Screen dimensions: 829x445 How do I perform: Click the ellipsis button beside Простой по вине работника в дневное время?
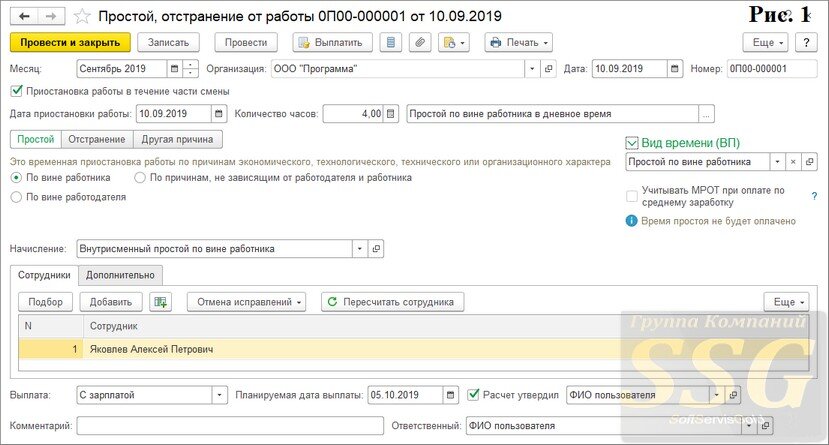pos(706,114)
